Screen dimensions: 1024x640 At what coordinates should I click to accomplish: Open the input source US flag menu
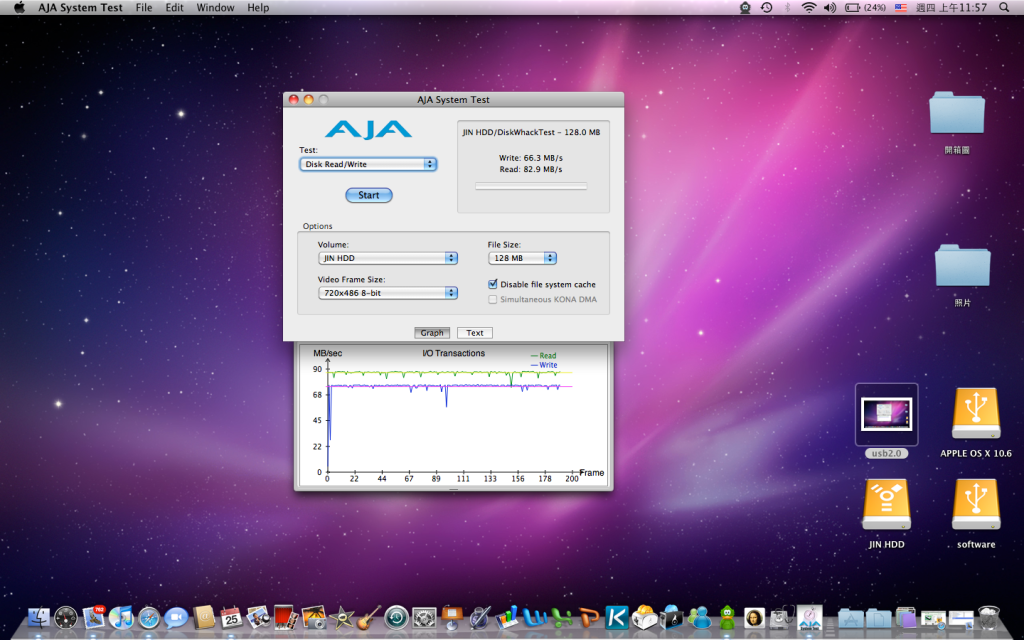click(x=901, y=8)
